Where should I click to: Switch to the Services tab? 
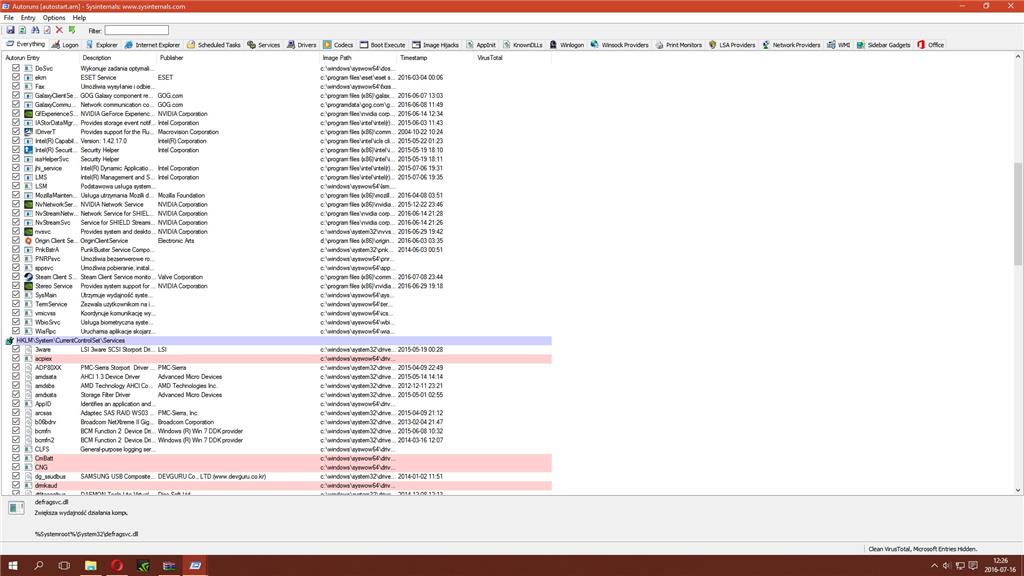coord(263,45)
